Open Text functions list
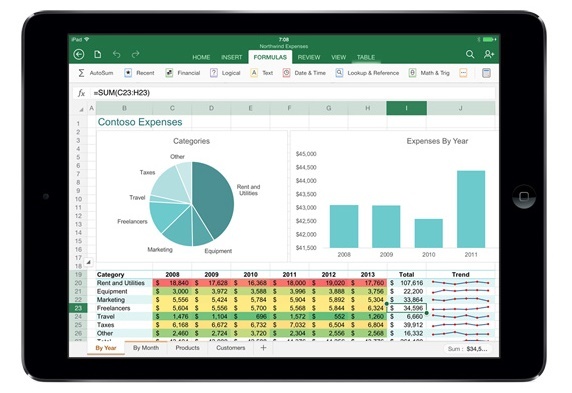The image size is (572, 393). tap(262, 73)
